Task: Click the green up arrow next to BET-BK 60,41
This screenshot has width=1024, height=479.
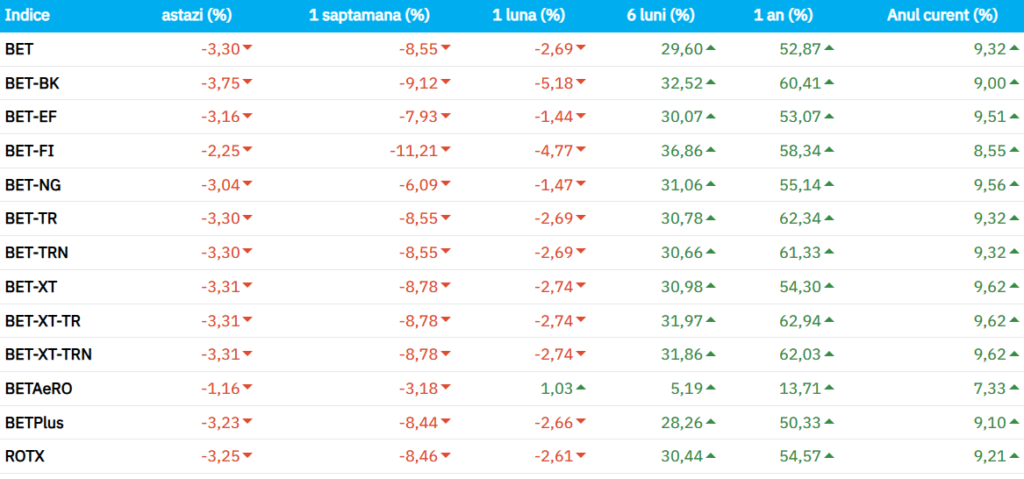Action: (x=830, y=82)
